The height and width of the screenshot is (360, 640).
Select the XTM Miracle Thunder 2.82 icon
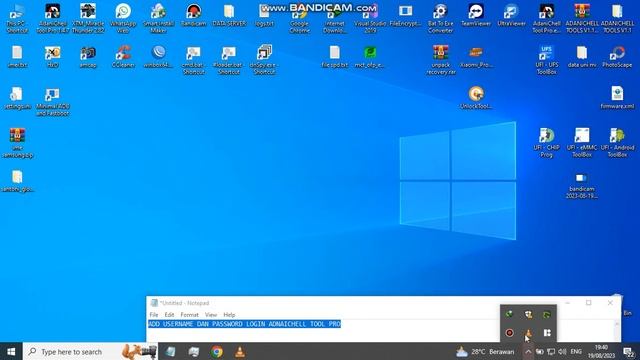coord(88,18)
